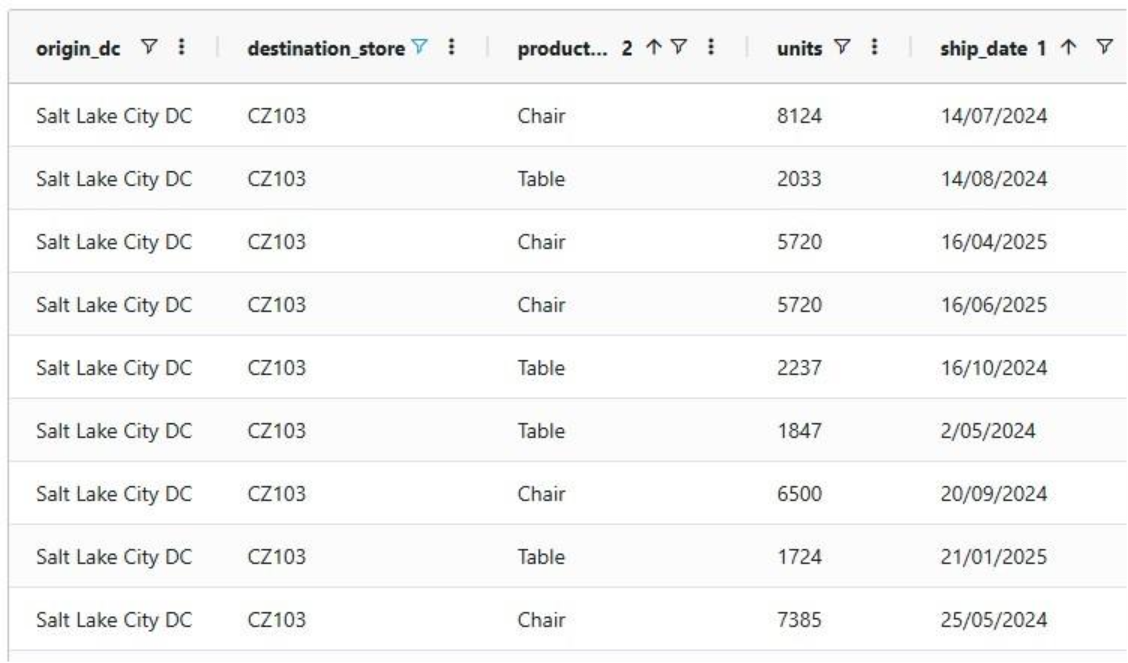Open the filter icon on ship_date column
The height and width of the screenshot is (663, 1128).
1104,45
